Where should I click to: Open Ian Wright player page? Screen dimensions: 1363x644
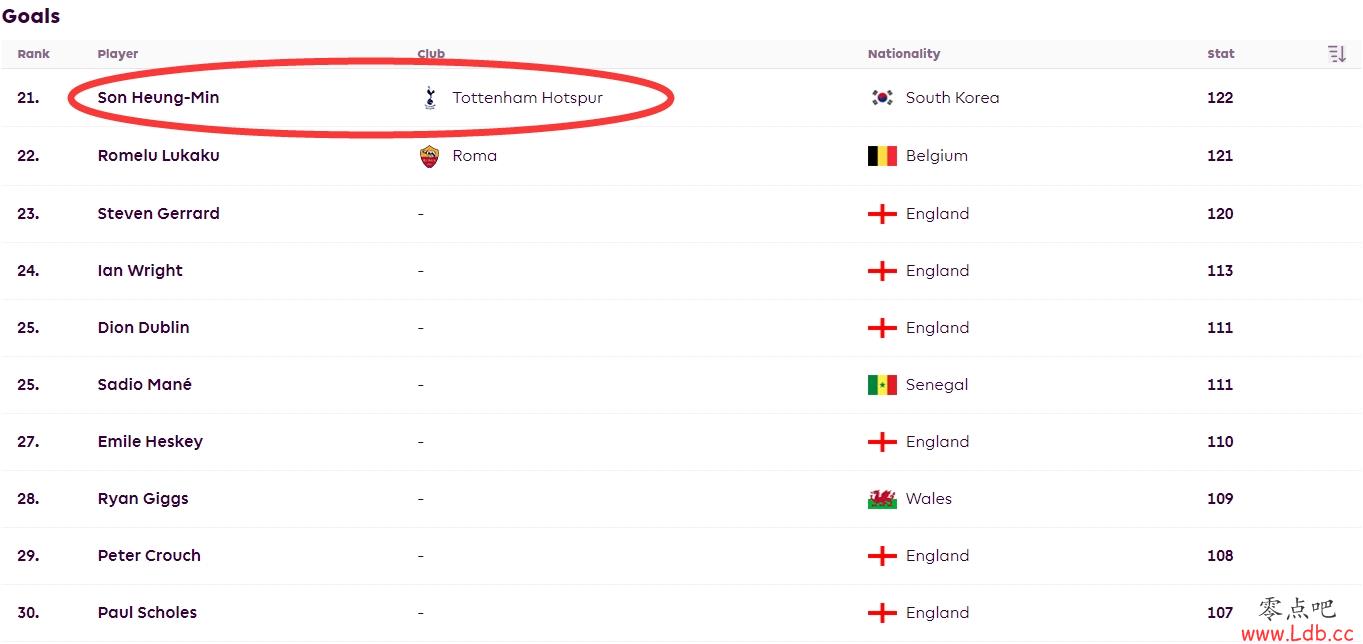click(140, 271)
